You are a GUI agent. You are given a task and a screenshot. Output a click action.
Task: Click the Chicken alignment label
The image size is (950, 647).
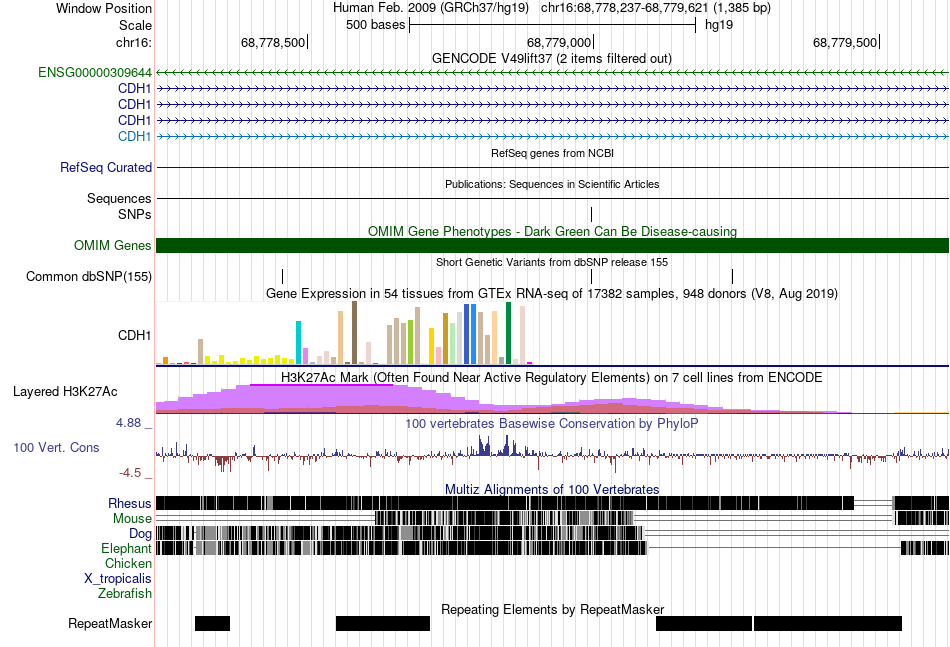pyautogui.click(x=128, y=563)
